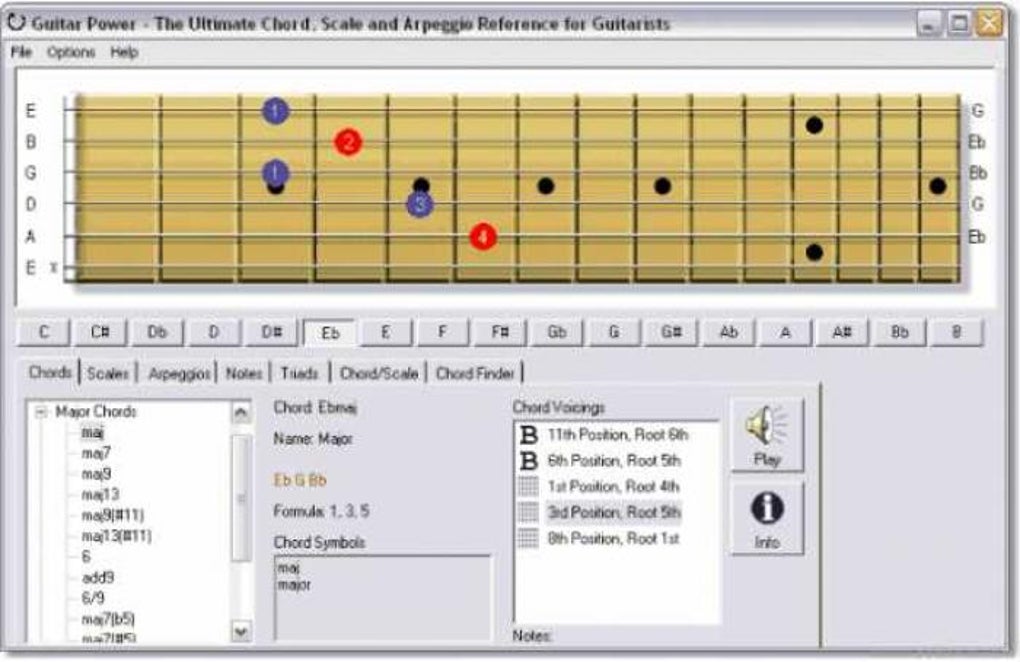
Task: Click the grid icon beside 3rd Position voicing
Action: pyautogui.click(x=528, y=512)
